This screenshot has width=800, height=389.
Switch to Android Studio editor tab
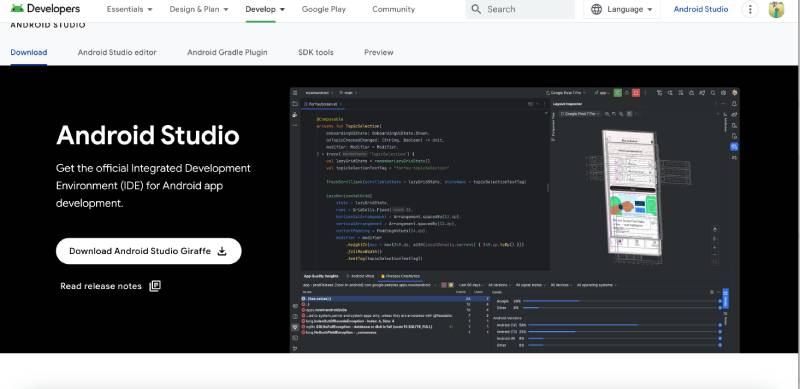point(117,52)
